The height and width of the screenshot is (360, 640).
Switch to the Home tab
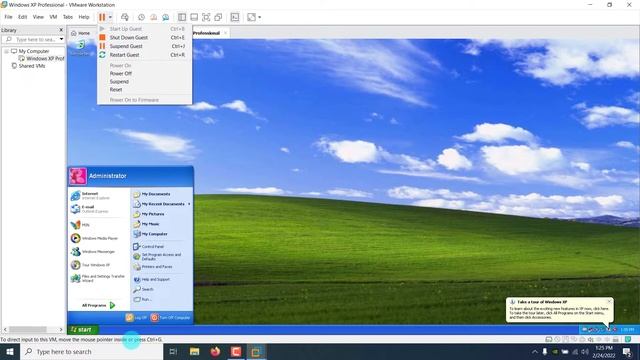coord(81,33)
